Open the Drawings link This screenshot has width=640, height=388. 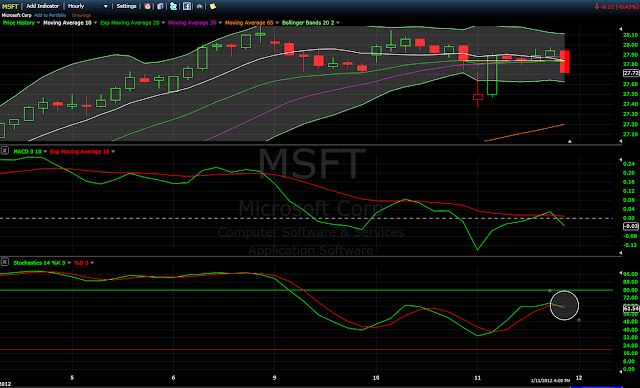tap(81, 15)
